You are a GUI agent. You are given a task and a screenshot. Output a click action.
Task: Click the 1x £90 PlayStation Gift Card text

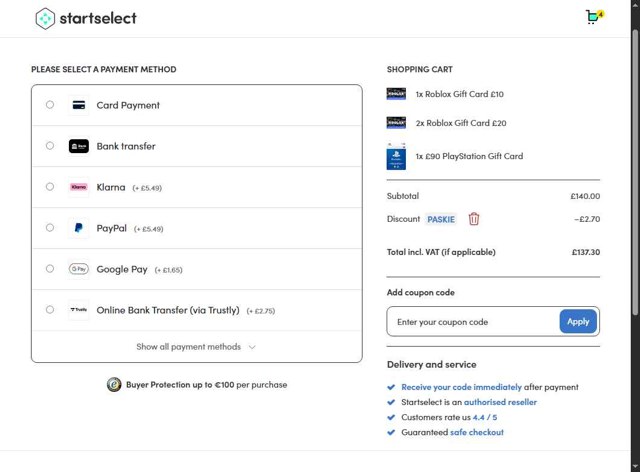coord(469,156)
